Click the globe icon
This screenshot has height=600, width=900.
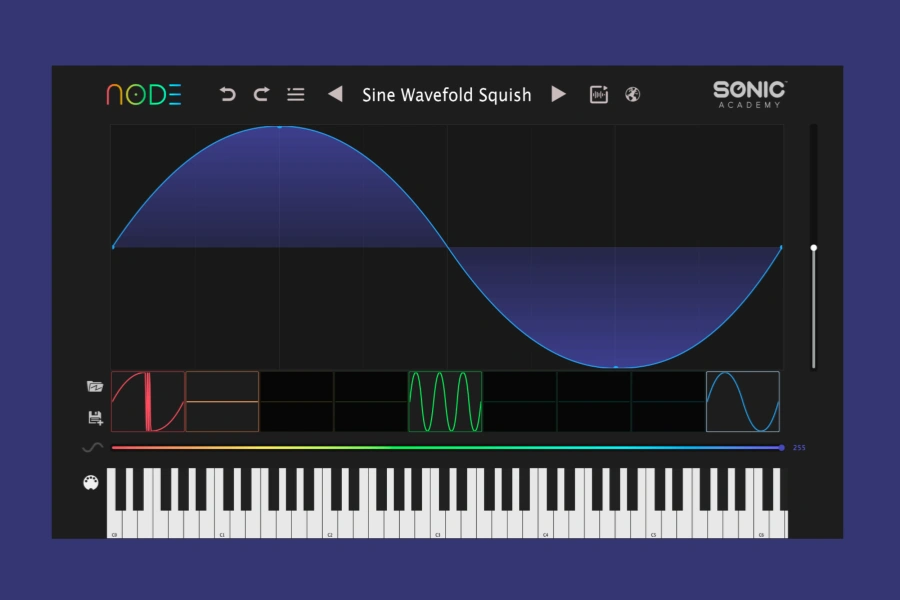click(x=633, y=94)
